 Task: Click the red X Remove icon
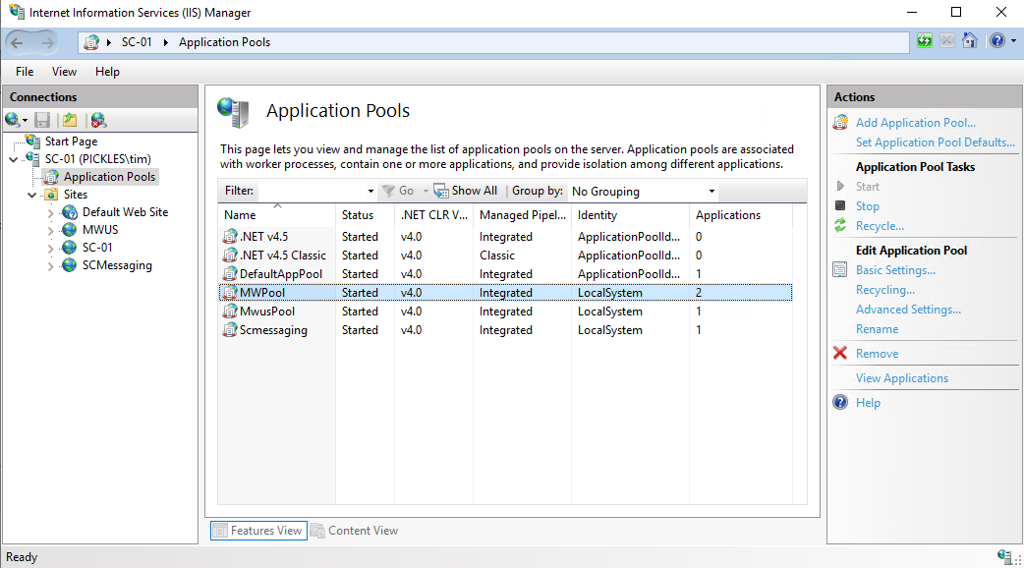point(840,353)
